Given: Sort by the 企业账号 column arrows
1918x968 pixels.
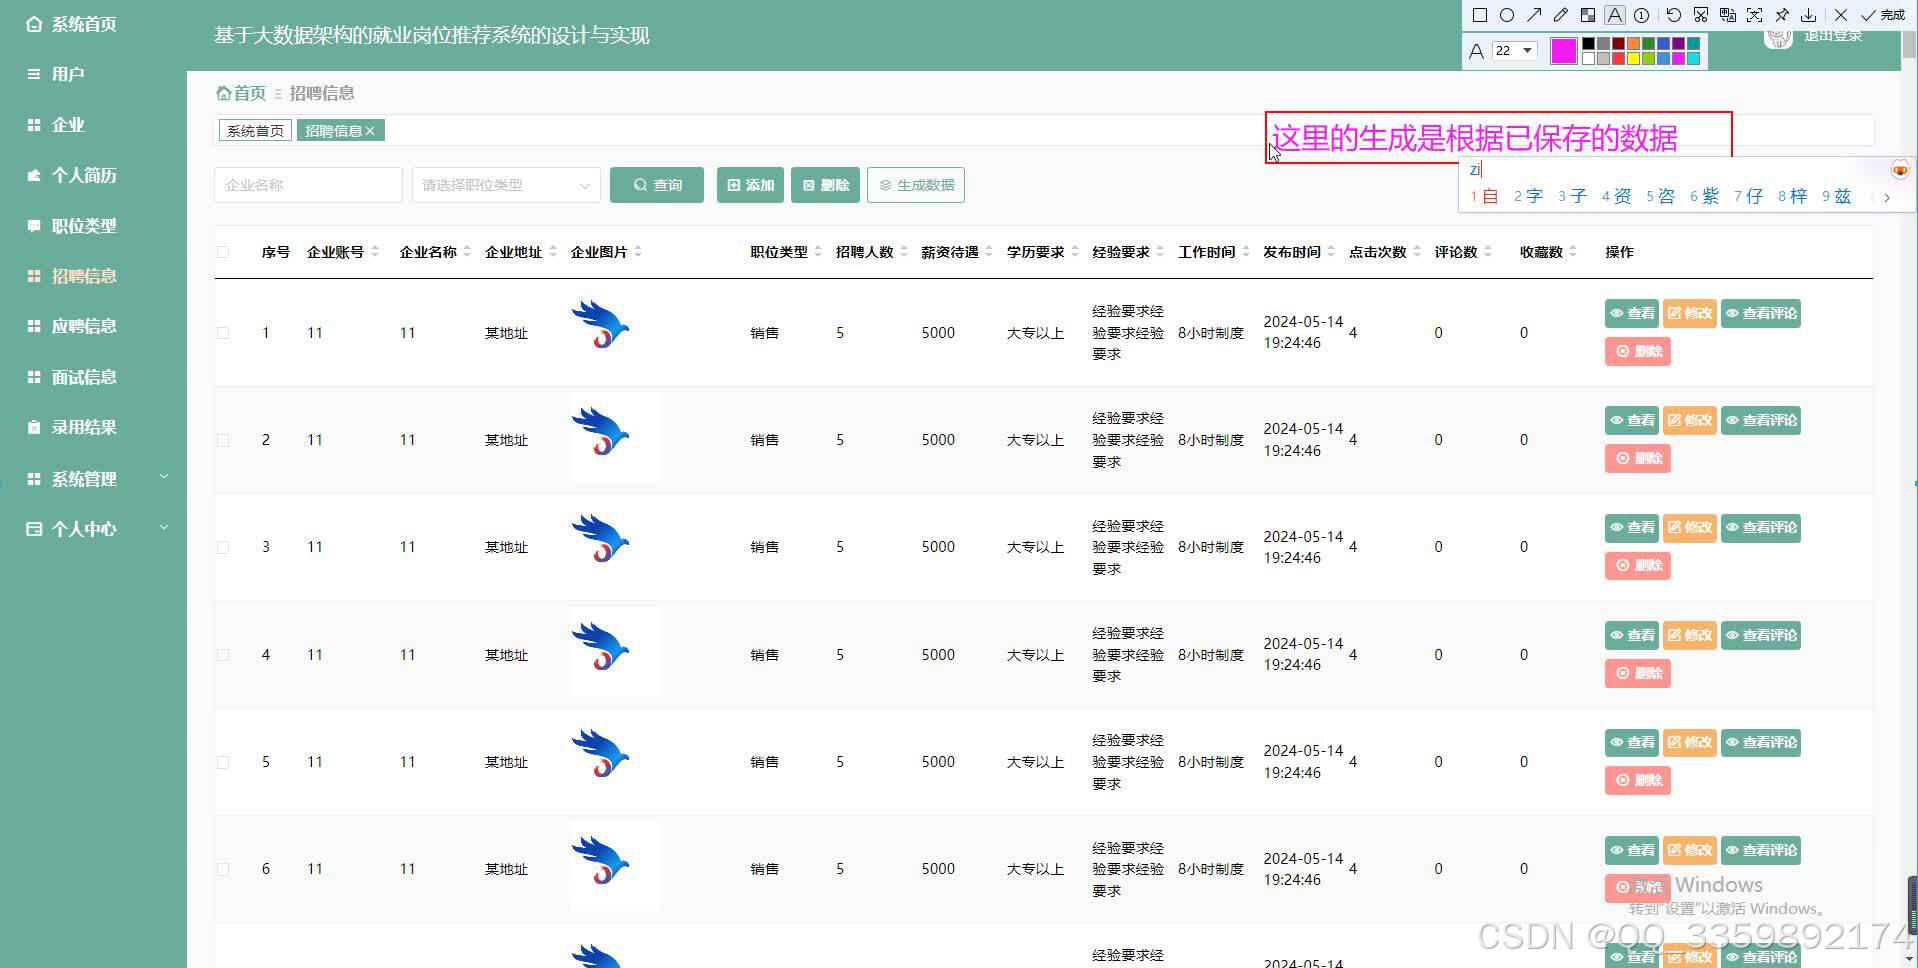Looking at the screenshot, I should click(x=375, y=252).
